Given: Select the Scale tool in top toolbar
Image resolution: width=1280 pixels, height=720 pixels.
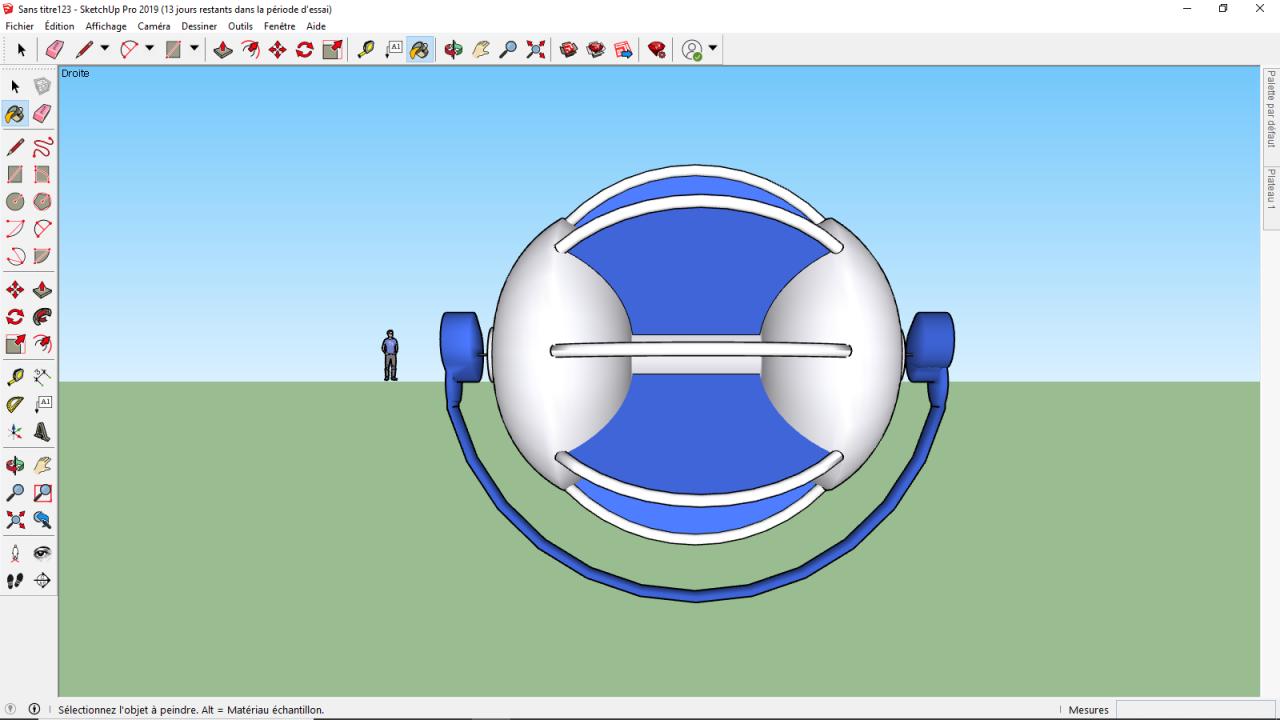Looking at the screenshot, I should (332, 49).
